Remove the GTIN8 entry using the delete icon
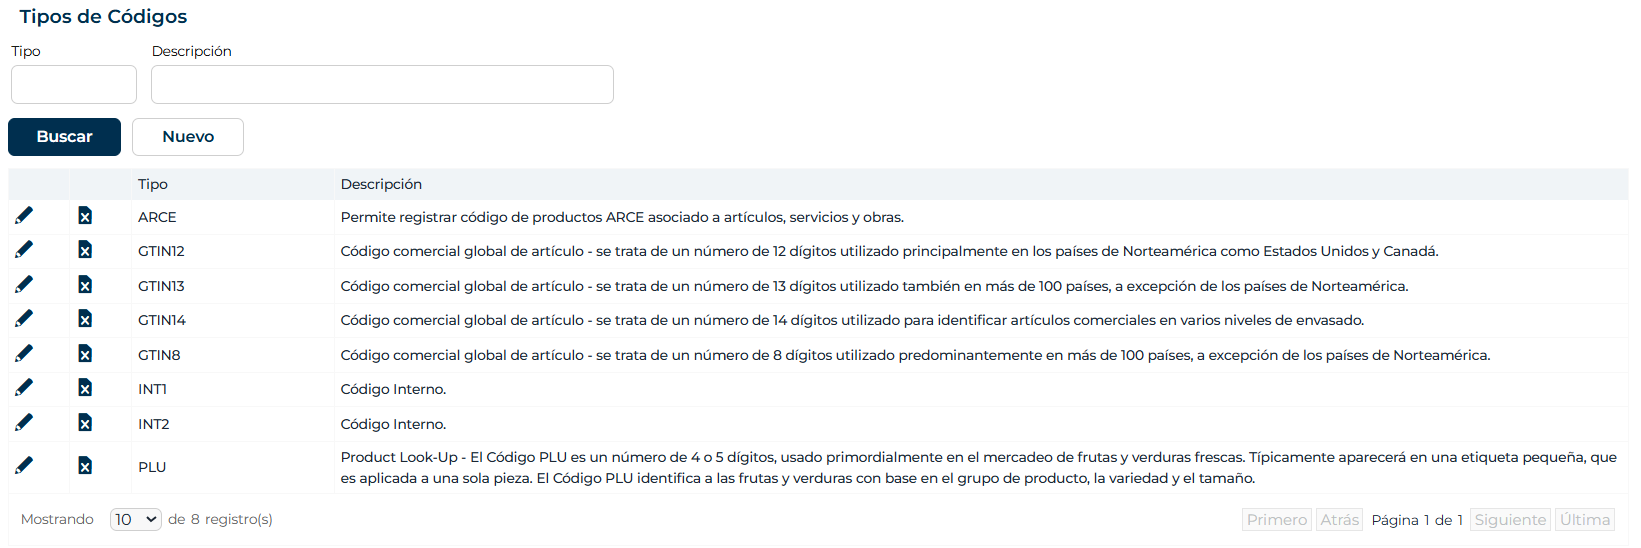Screen dimensions: 1641x548 coord(85,353)
